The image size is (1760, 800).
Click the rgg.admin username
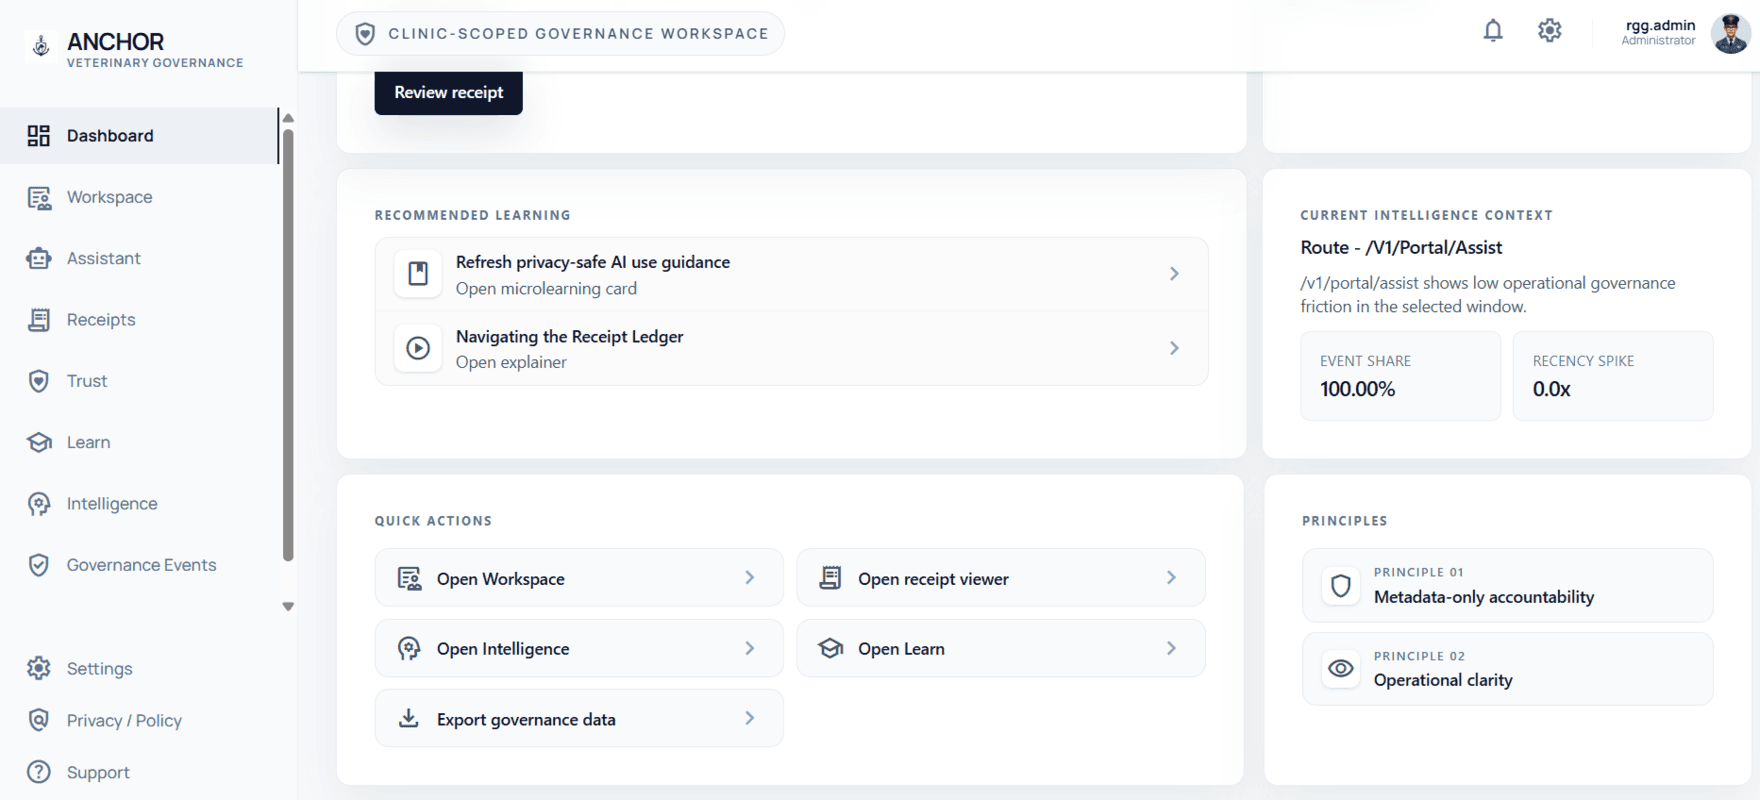point(1660,25)
